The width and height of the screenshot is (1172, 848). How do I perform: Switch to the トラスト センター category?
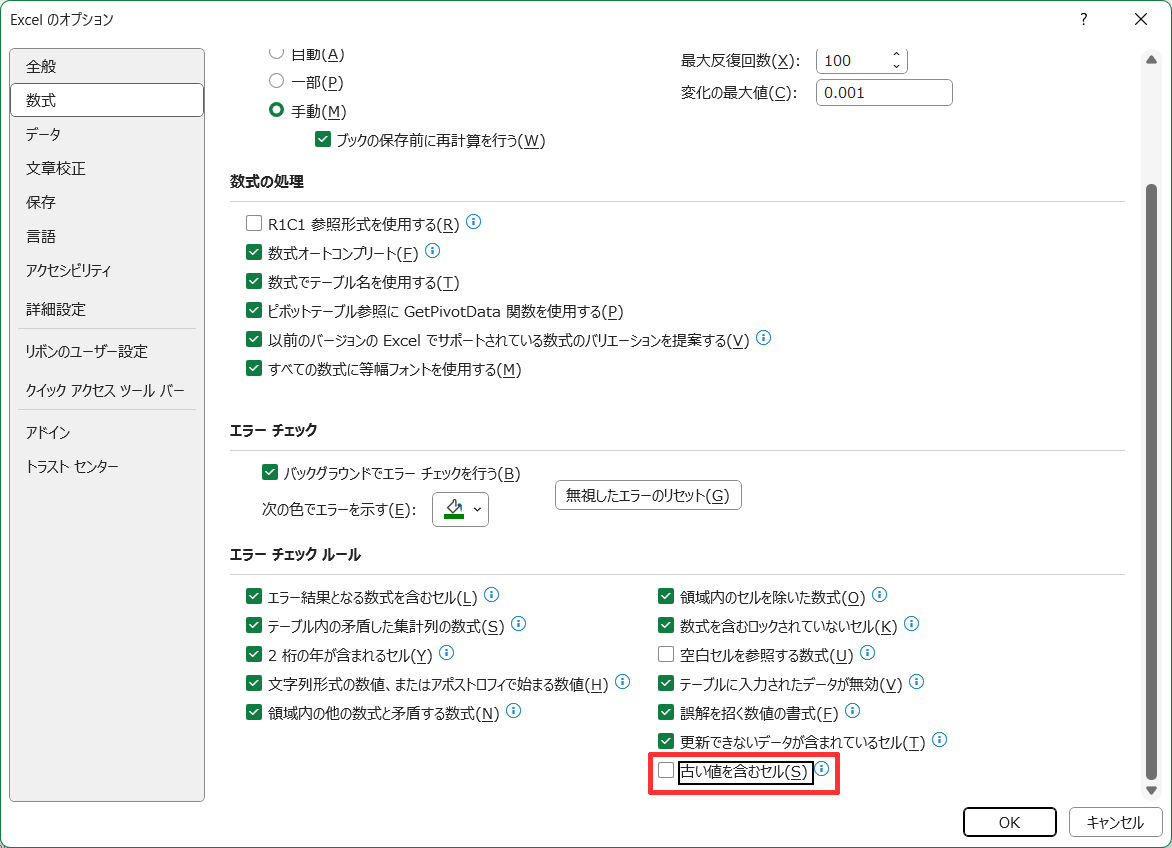coord(72,467)
